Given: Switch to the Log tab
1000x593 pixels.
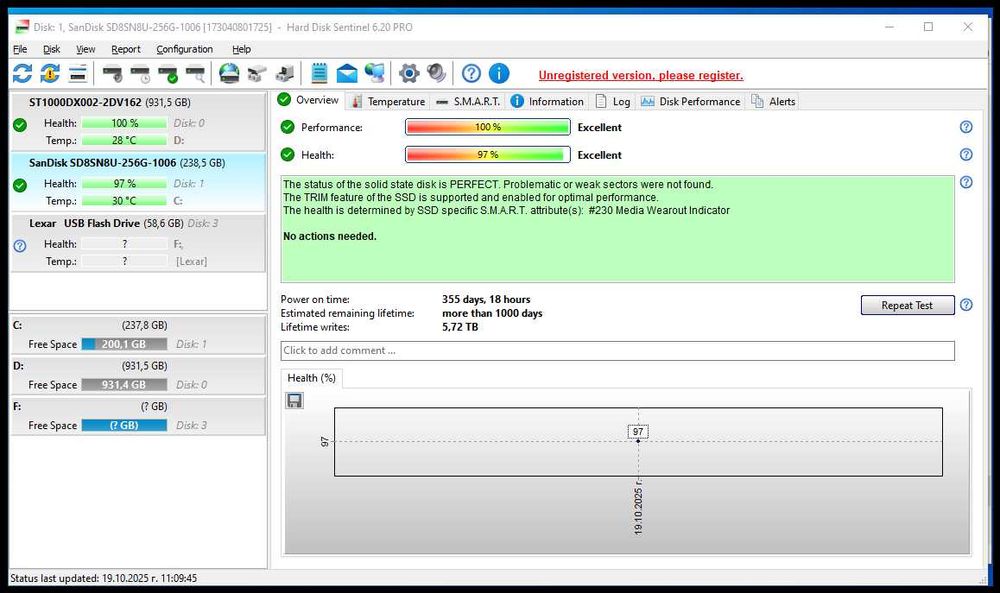Looking at the screenshot, I should pos(612,101).
